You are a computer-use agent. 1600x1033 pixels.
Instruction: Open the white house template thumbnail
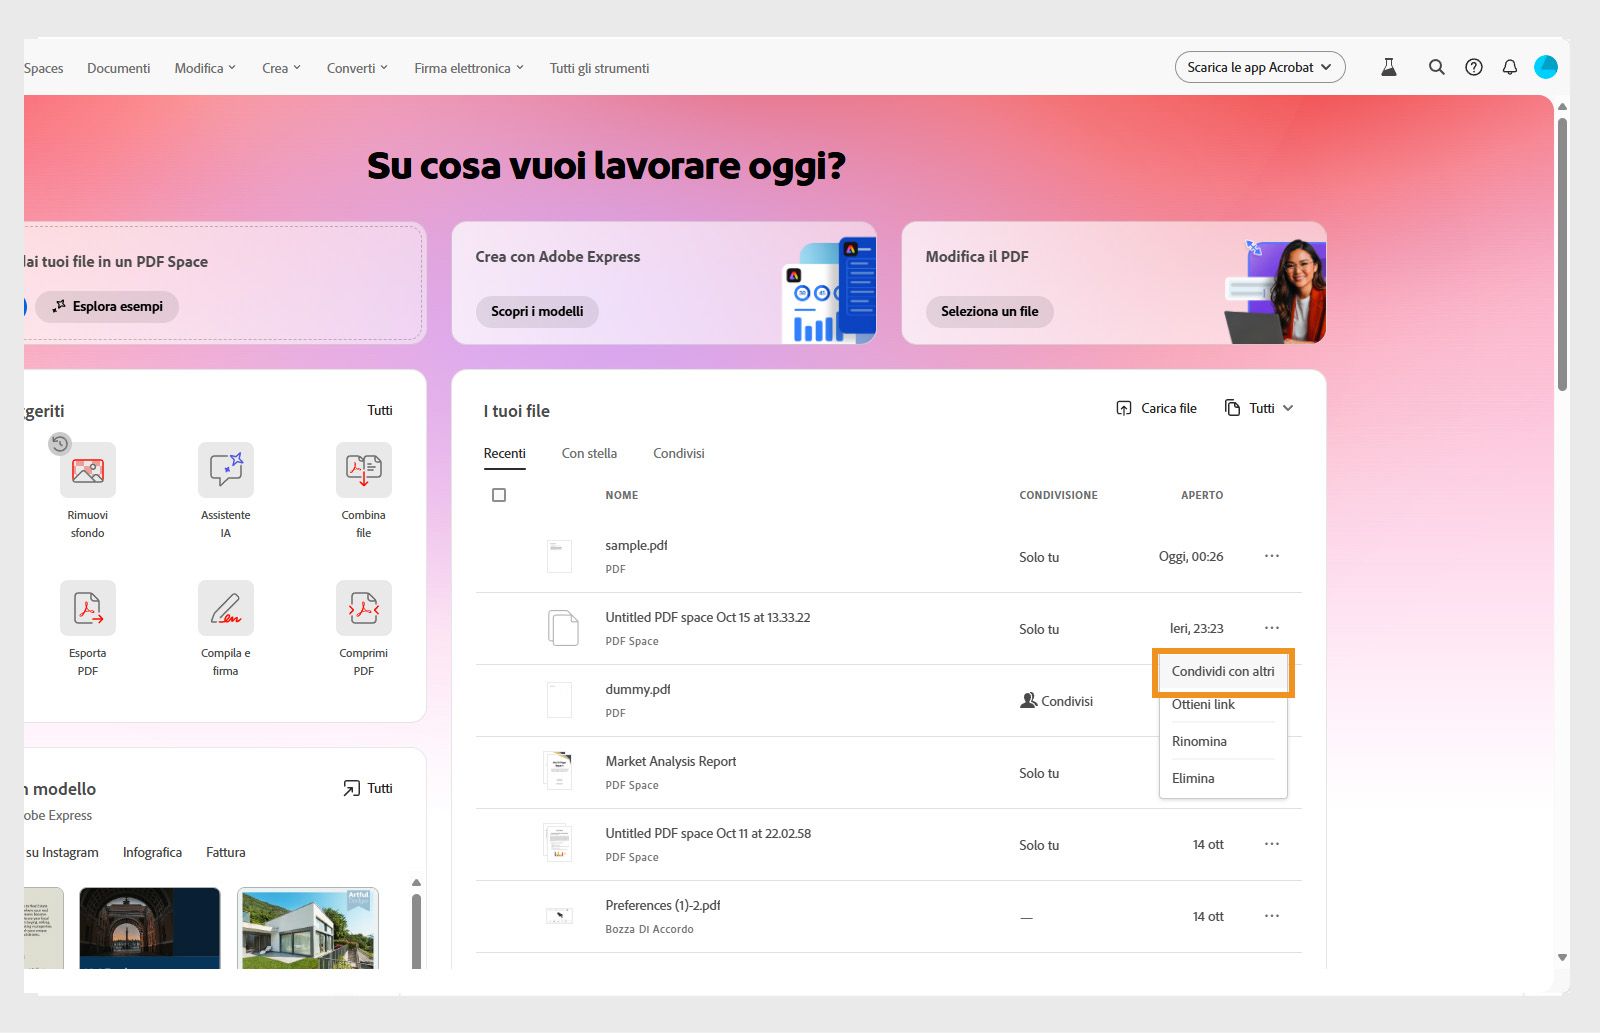pyautogui.click(x=308, y=928)
